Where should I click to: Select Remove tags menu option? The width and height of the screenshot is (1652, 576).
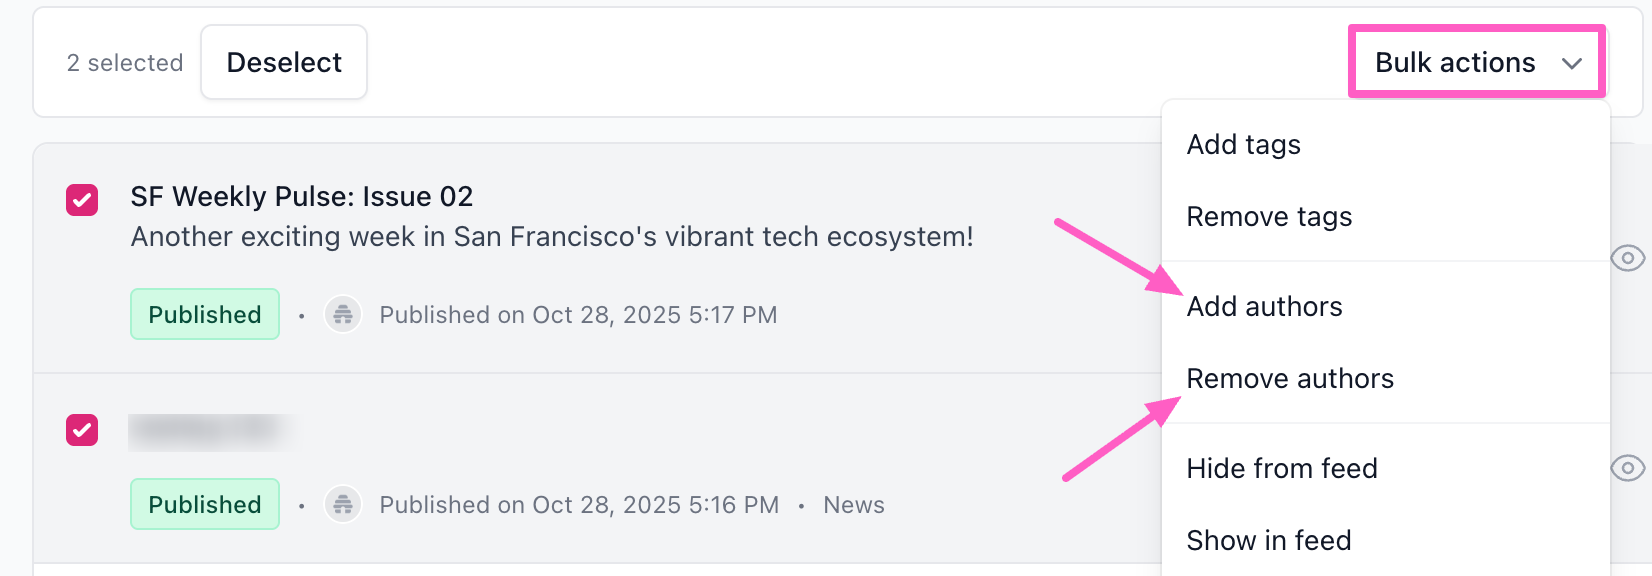click(1269, 217)
